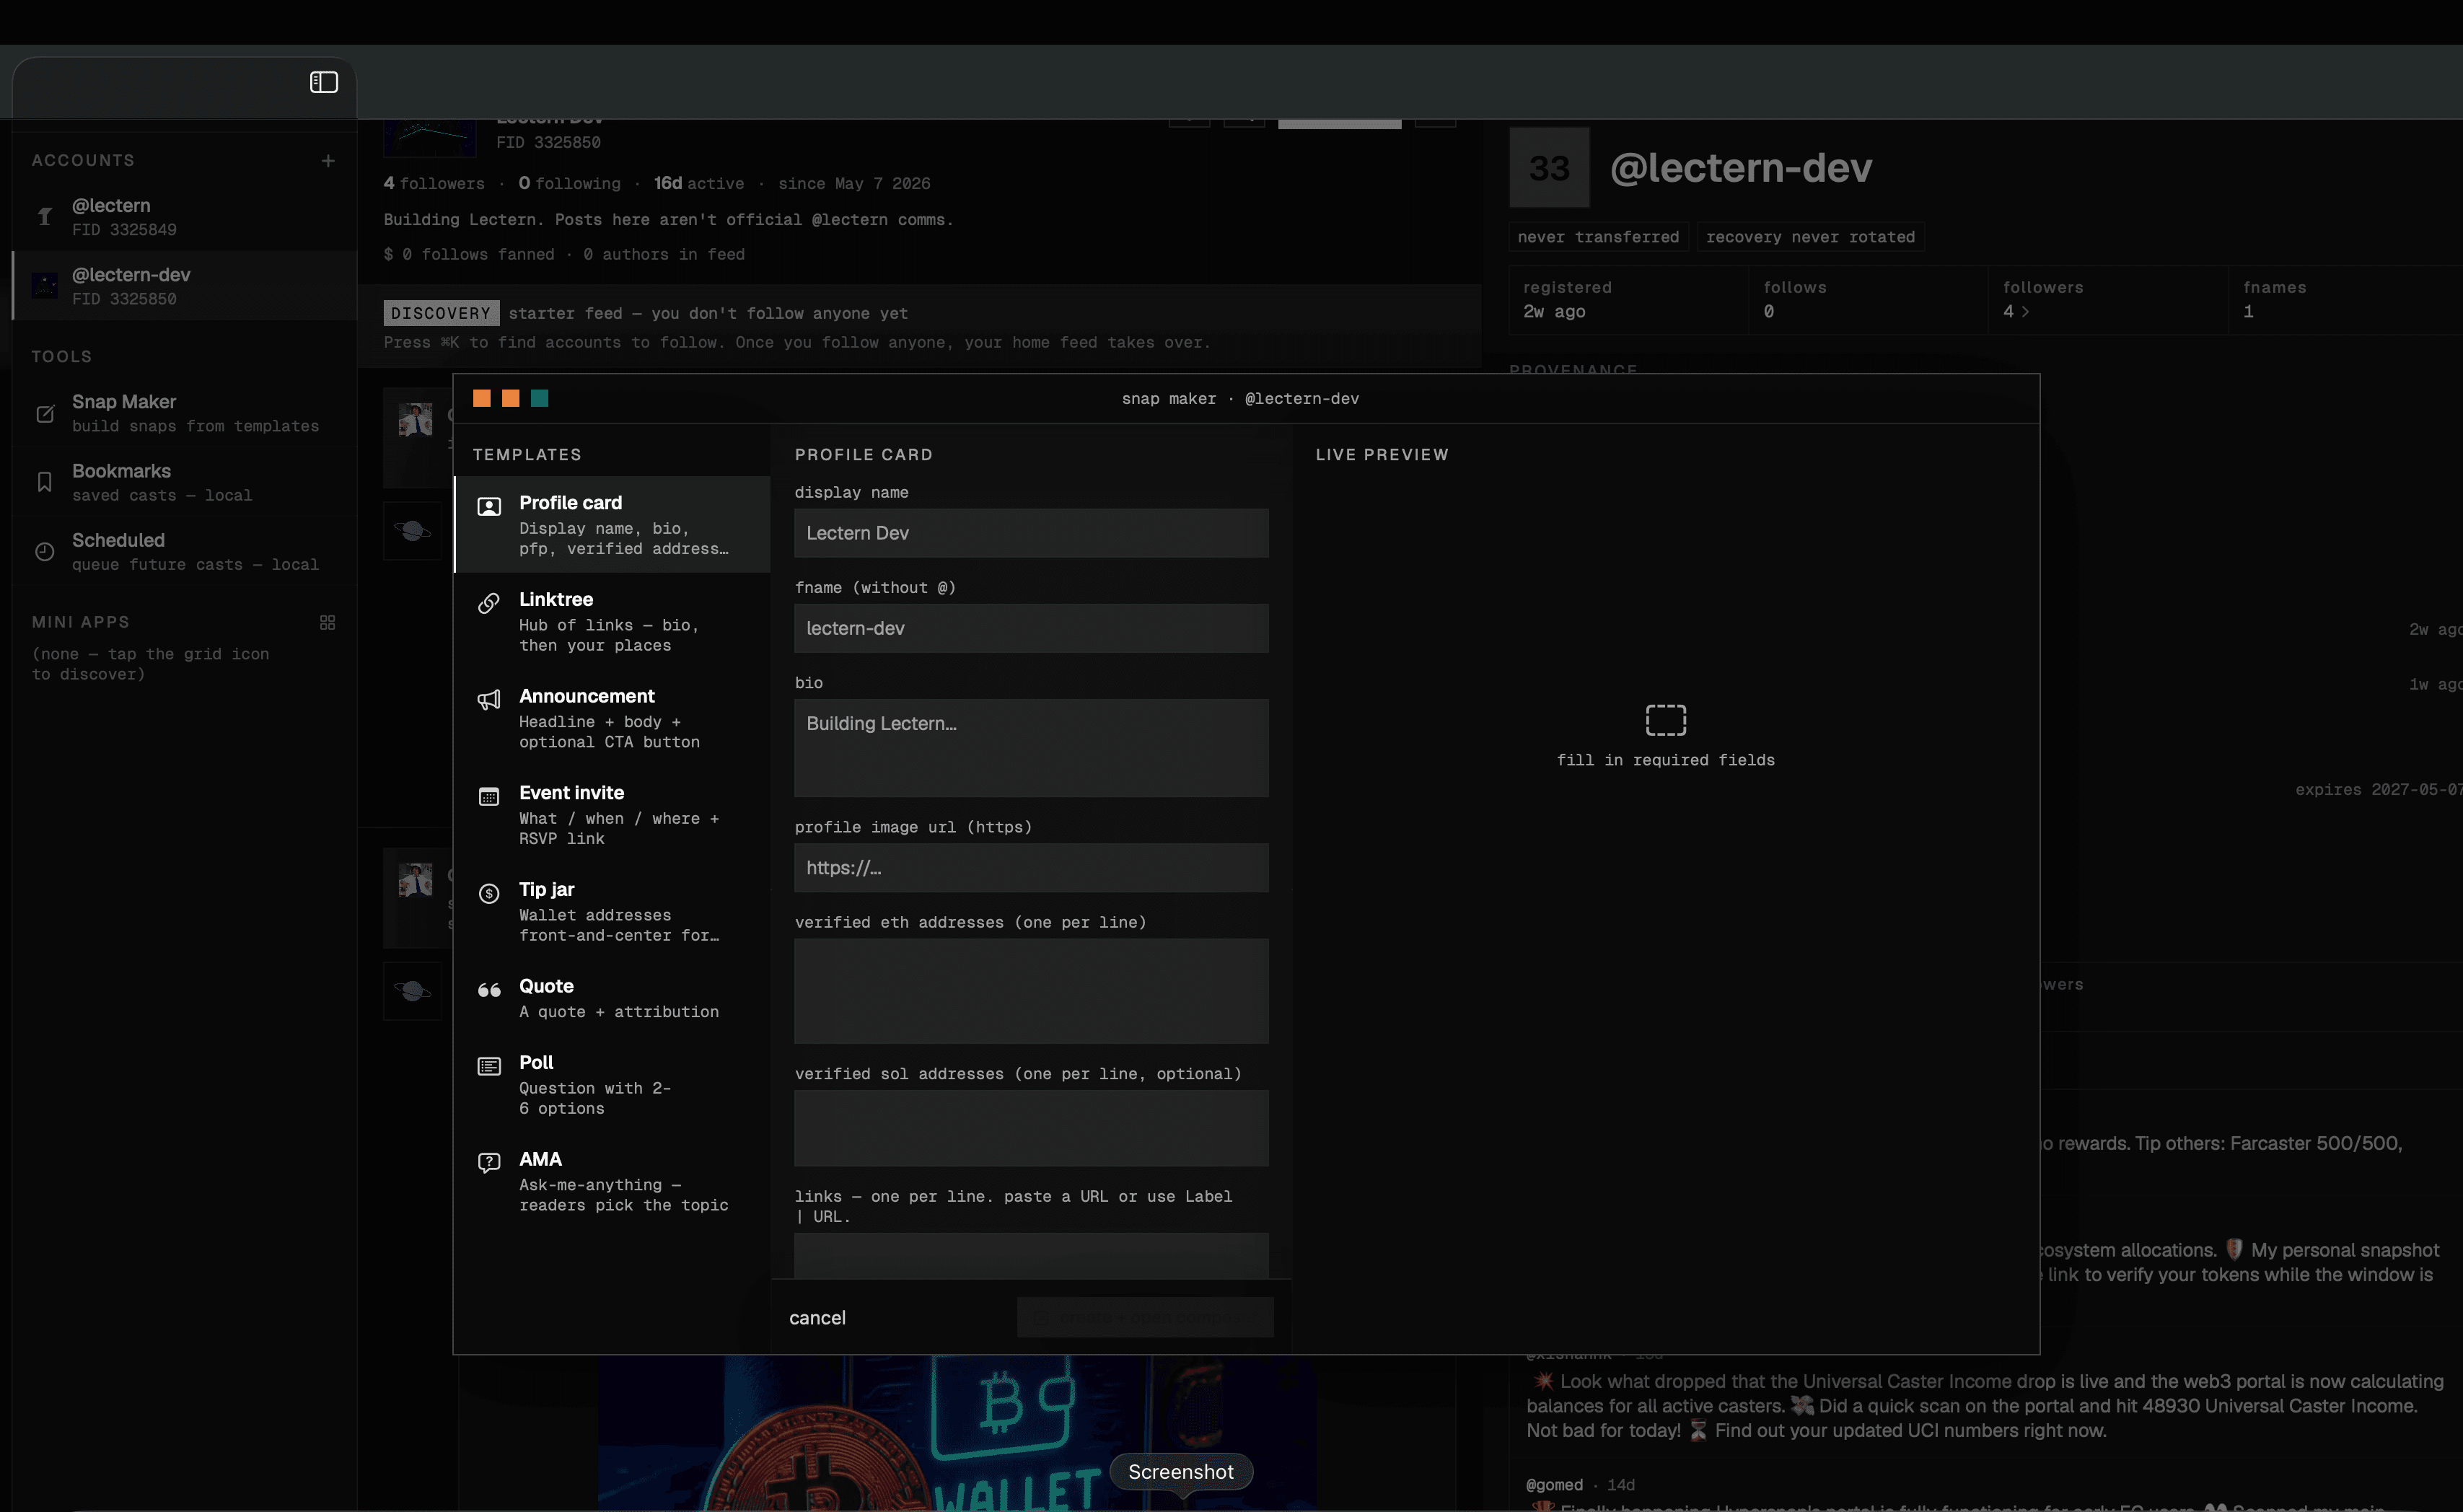
Task: Focus the verified eth addresses box
Action: click(1031, 991)
